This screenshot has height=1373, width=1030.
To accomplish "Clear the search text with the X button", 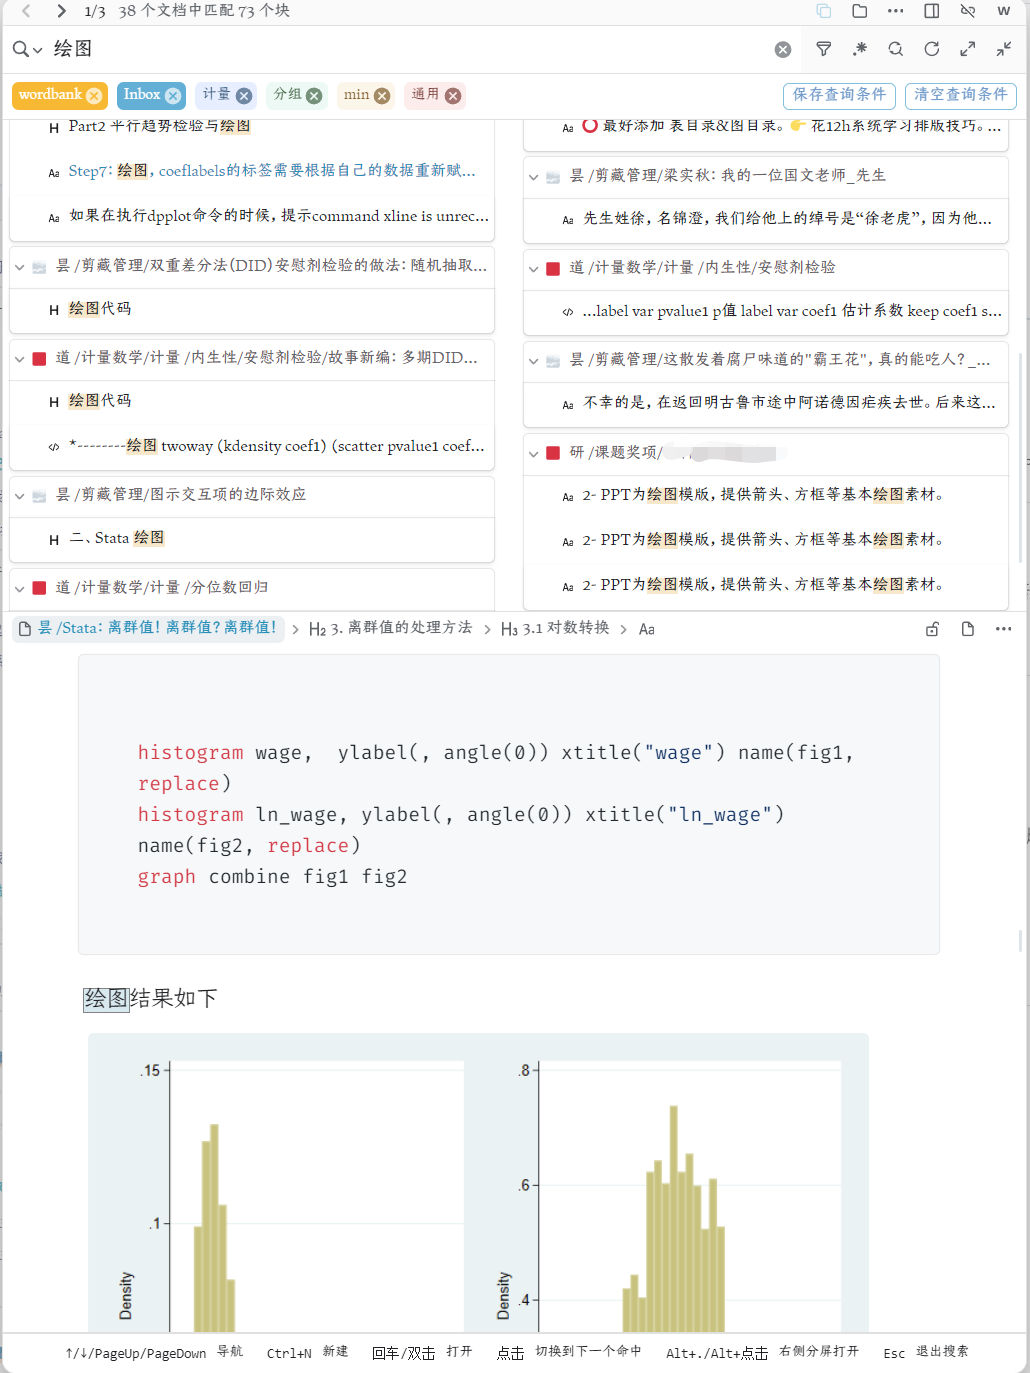I will coord(783,49).
